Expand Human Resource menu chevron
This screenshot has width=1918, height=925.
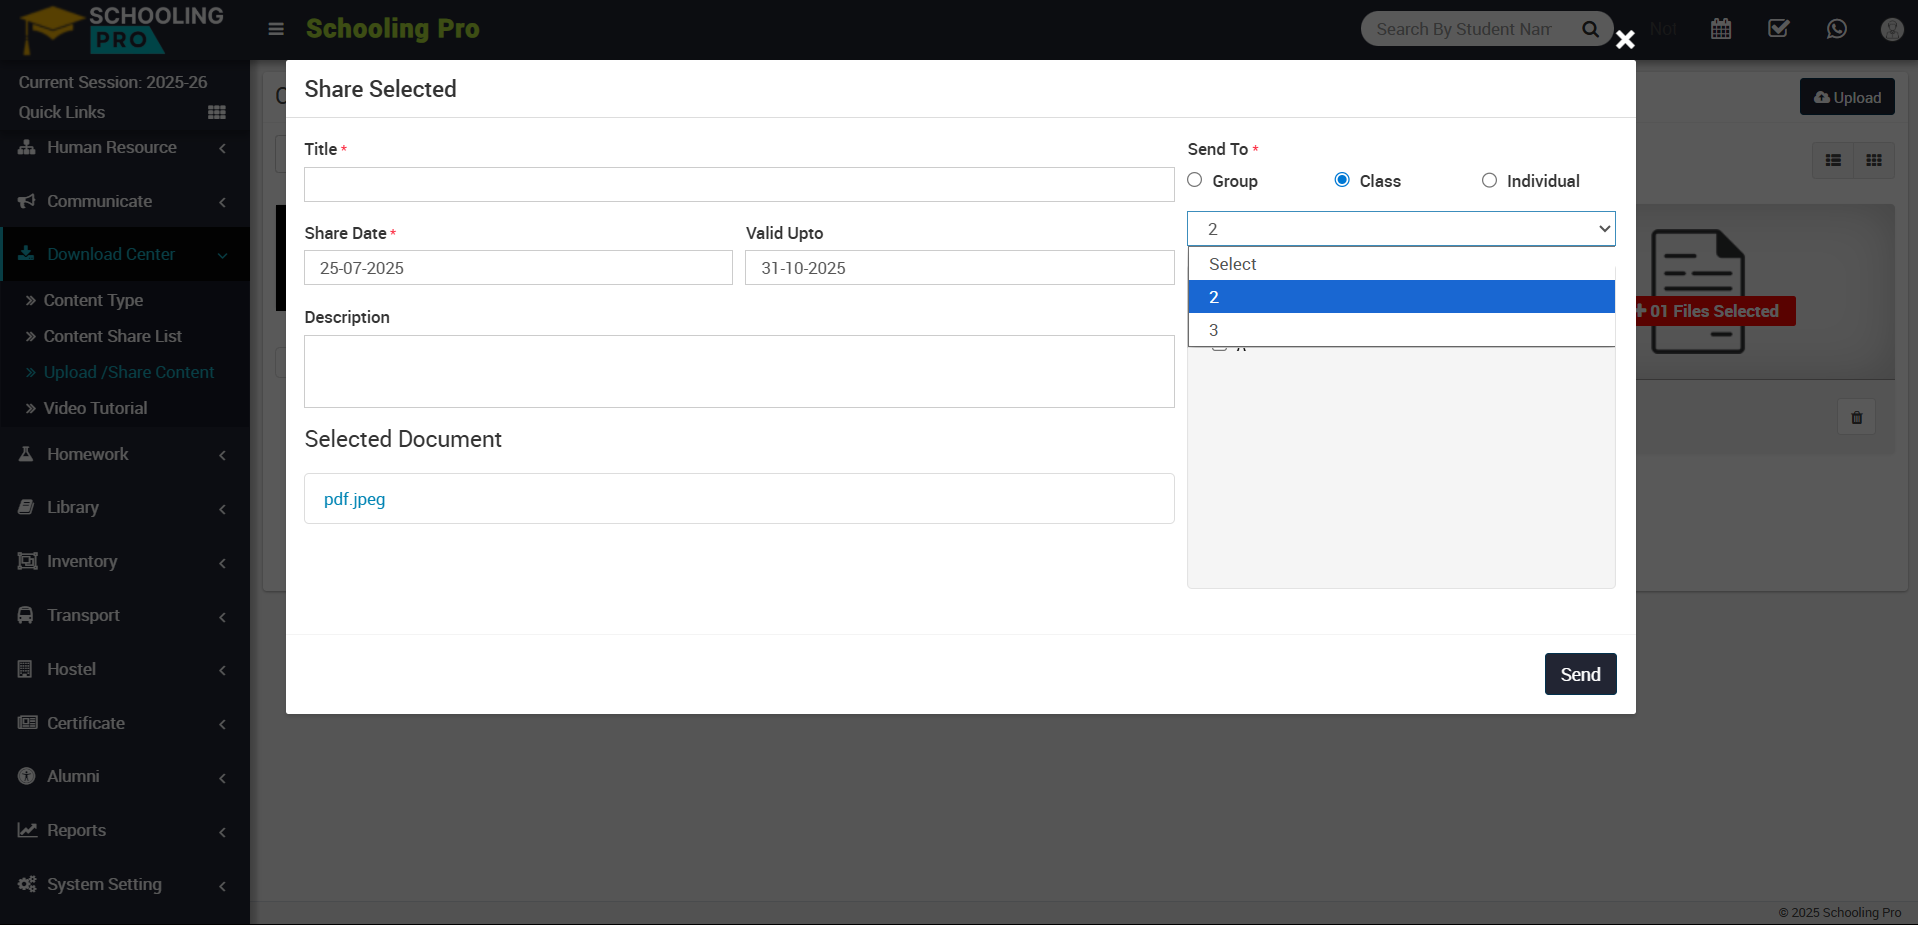(222, 148)
